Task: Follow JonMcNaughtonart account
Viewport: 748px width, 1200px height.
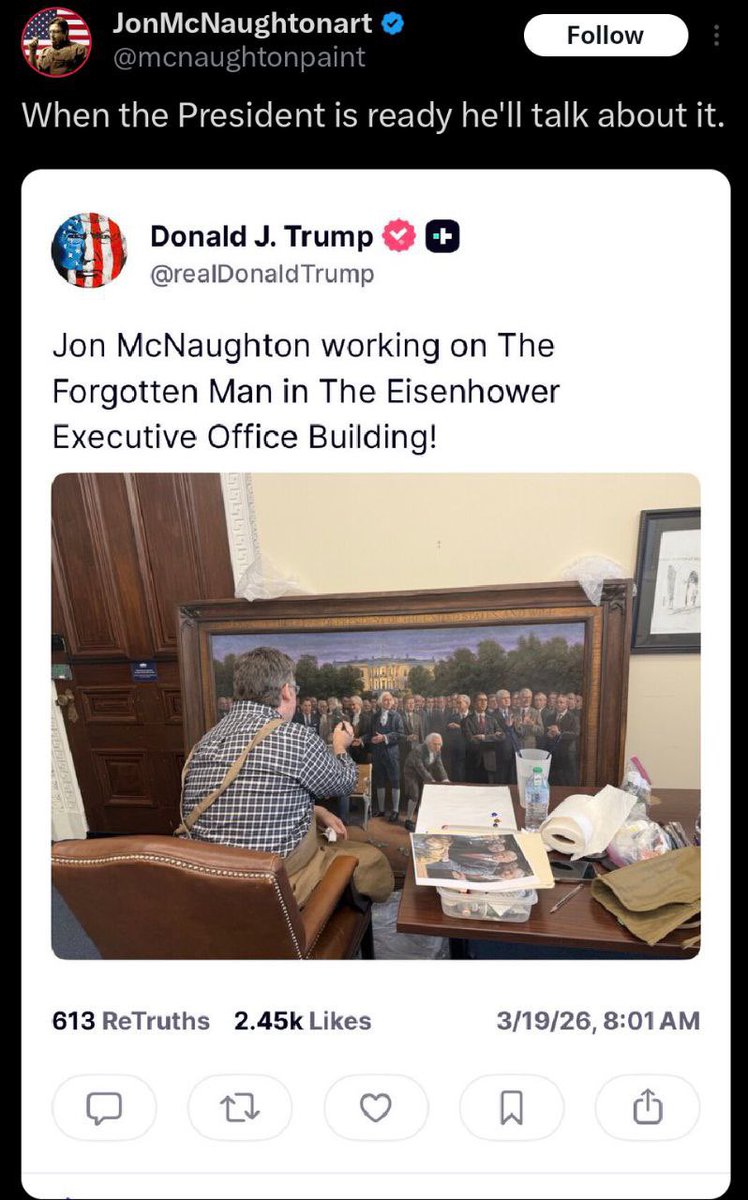Action: click(x=606, y=36)
